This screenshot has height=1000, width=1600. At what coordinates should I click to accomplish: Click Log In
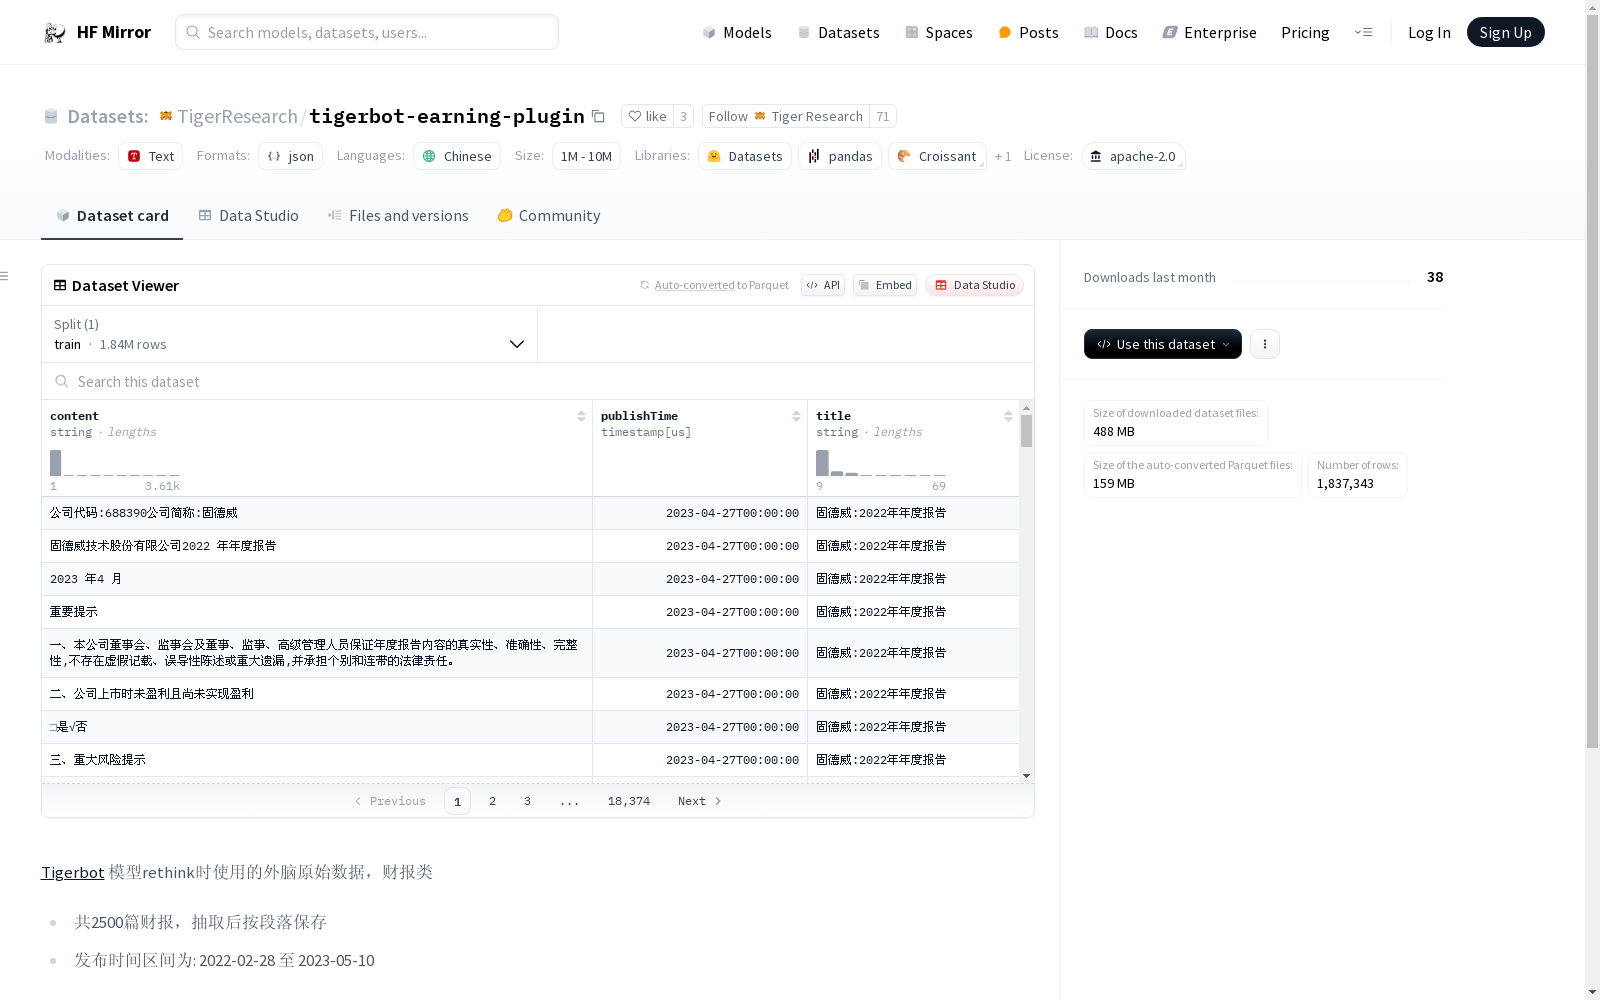click(x=1429, y=32)
